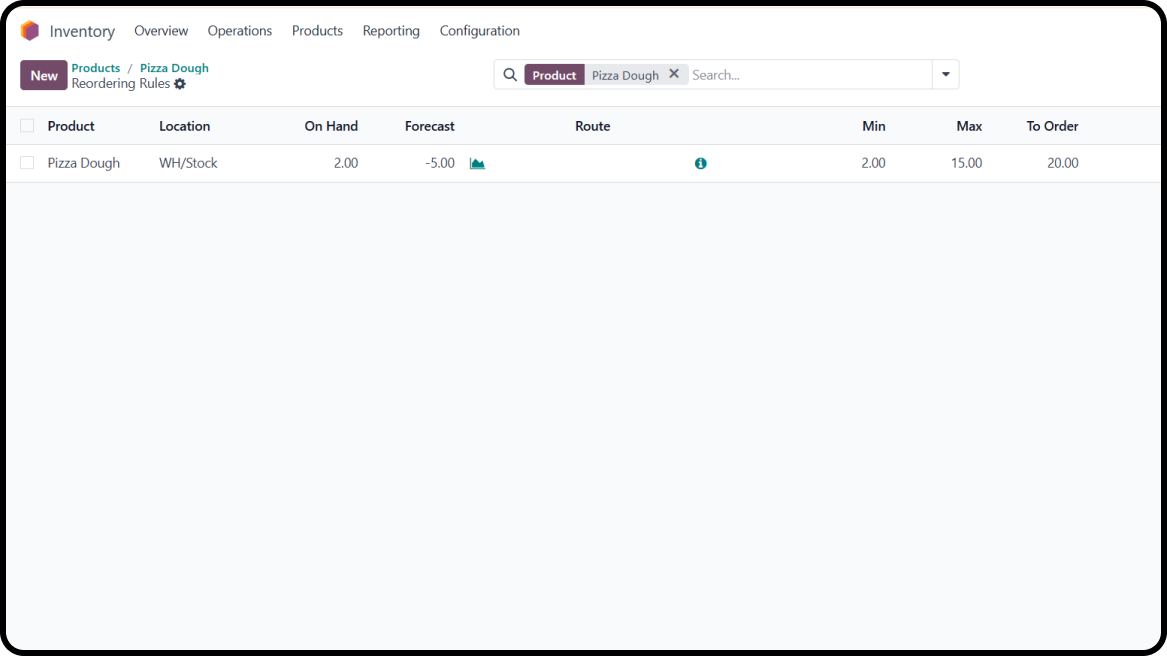Edit the Max value 15.00 cell

966,163
